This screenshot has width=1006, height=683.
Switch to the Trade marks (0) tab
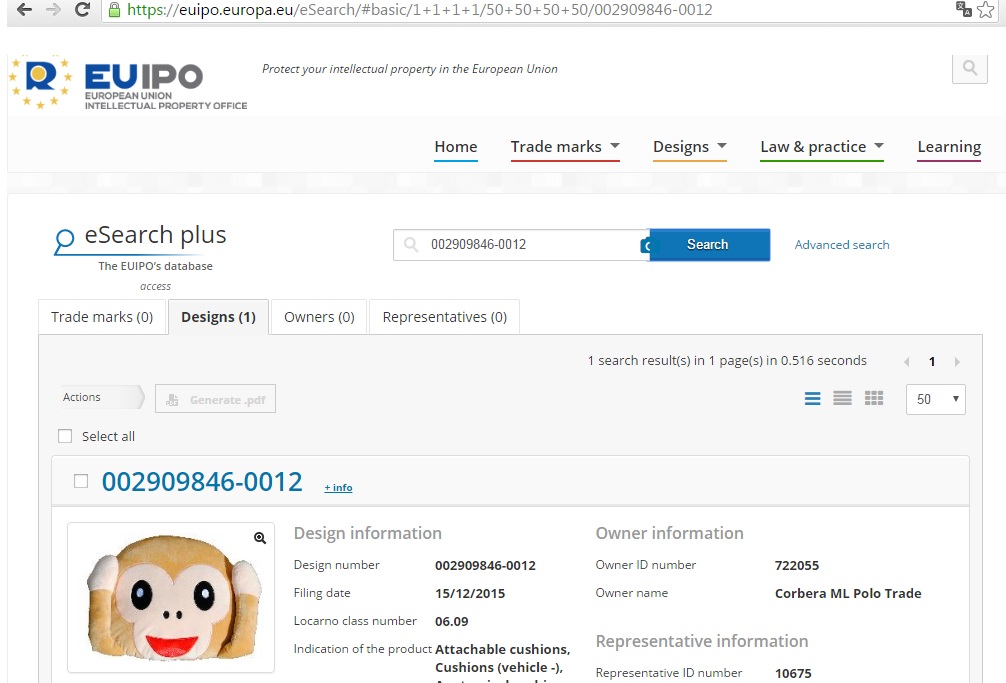(x=102, y=317)
